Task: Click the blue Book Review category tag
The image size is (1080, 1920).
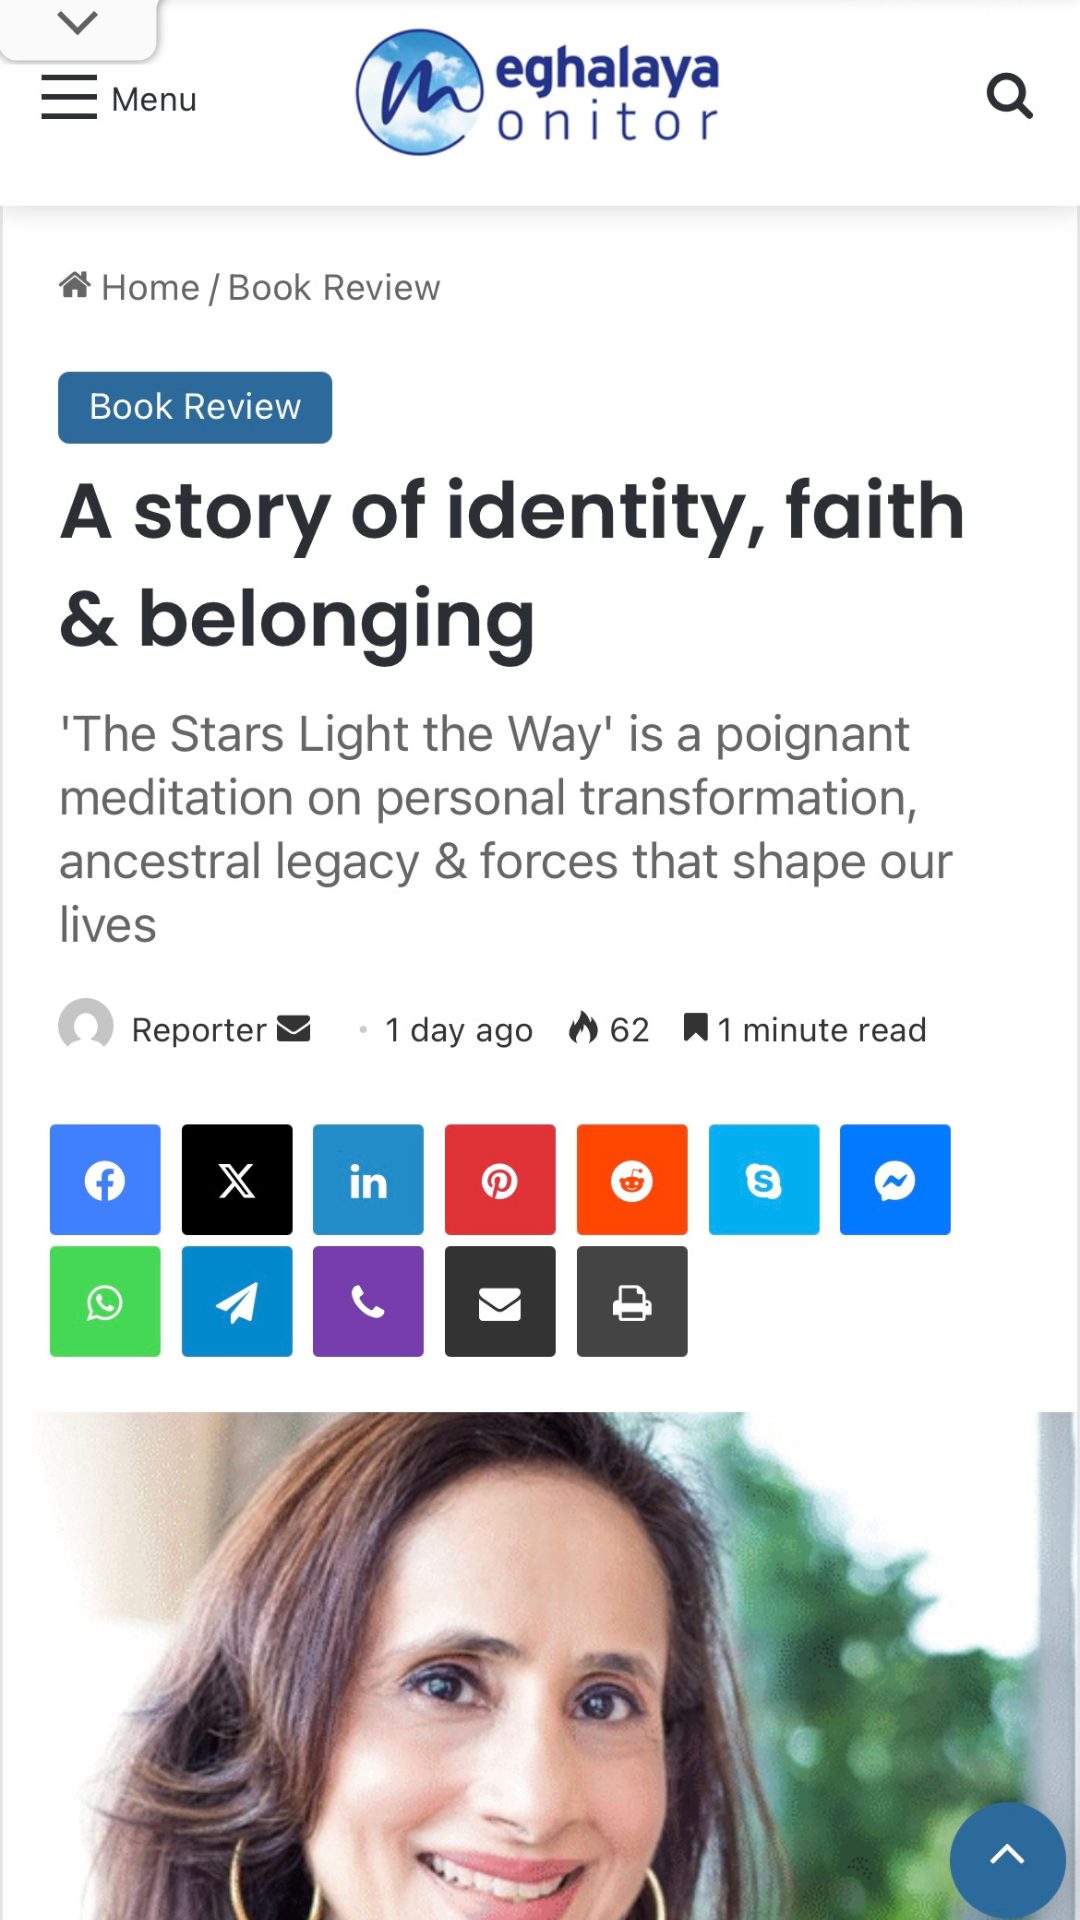Action: 195,407
